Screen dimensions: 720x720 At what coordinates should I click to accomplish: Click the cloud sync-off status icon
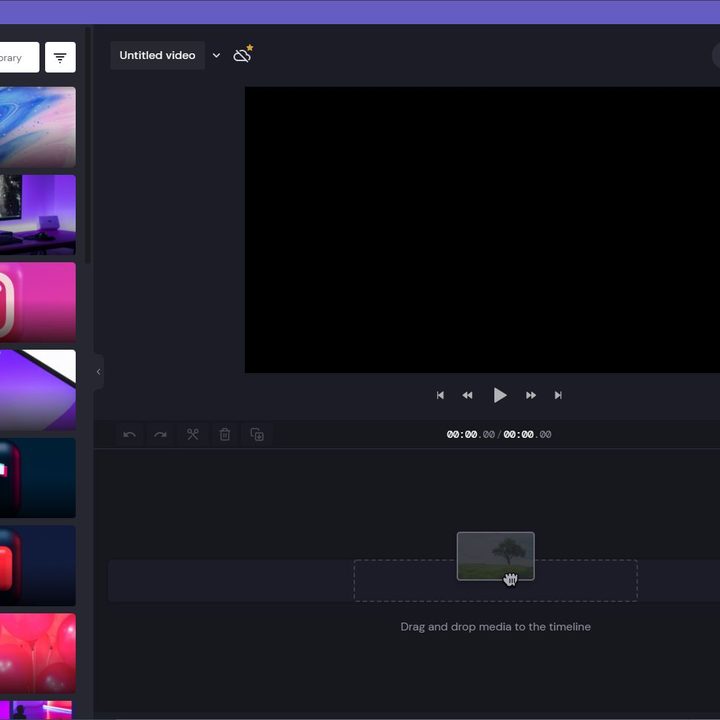click(x=242, y=55)
